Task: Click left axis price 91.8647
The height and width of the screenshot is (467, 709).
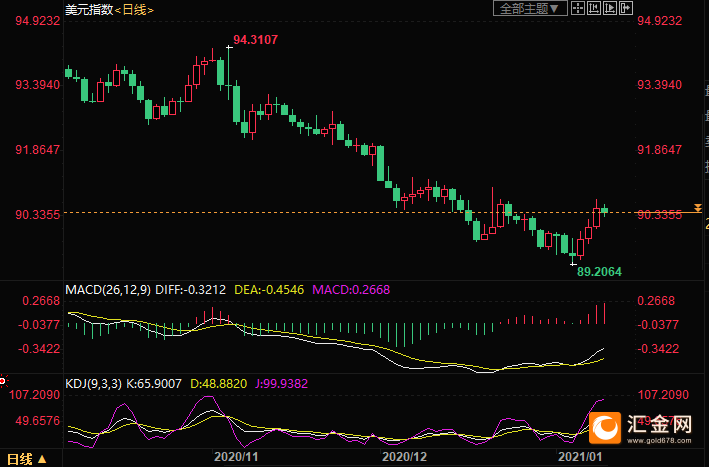Action: tap(38, 150)
